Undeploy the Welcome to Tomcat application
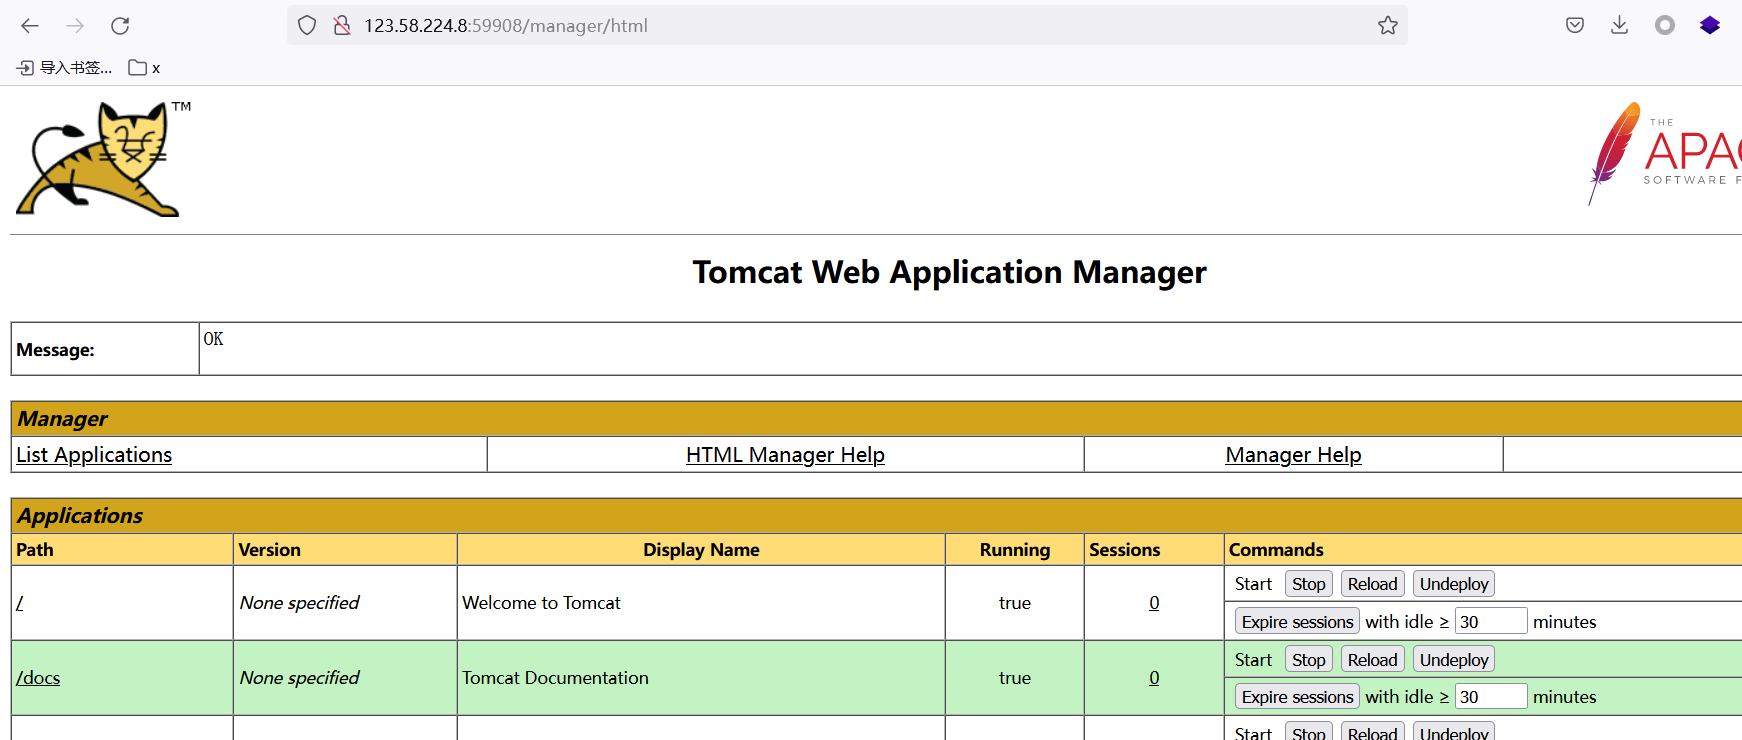The image size is (1742, 740). coord(1454,584)
